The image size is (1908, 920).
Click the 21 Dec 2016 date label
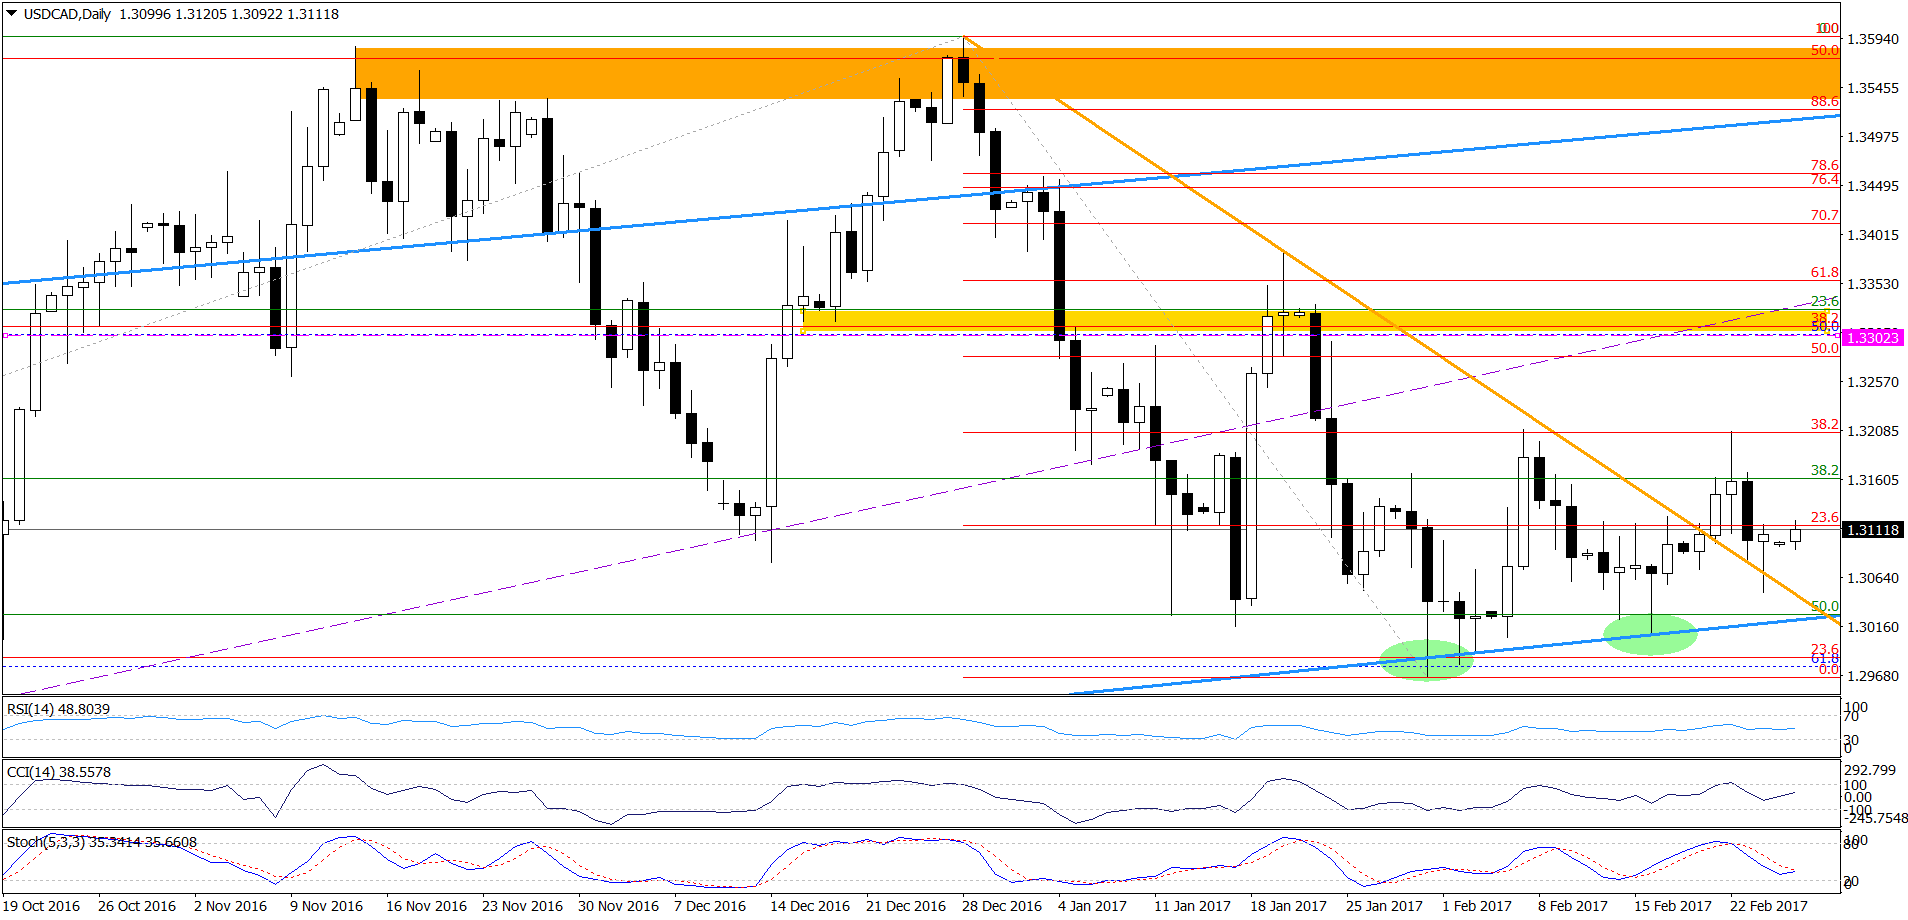coord(906,906)
